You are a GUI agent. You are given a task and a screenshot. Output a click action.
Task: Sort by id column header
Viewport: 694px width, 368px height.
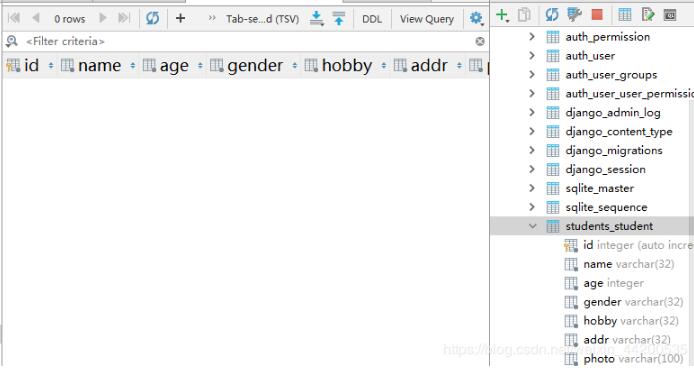pos(29,66)
